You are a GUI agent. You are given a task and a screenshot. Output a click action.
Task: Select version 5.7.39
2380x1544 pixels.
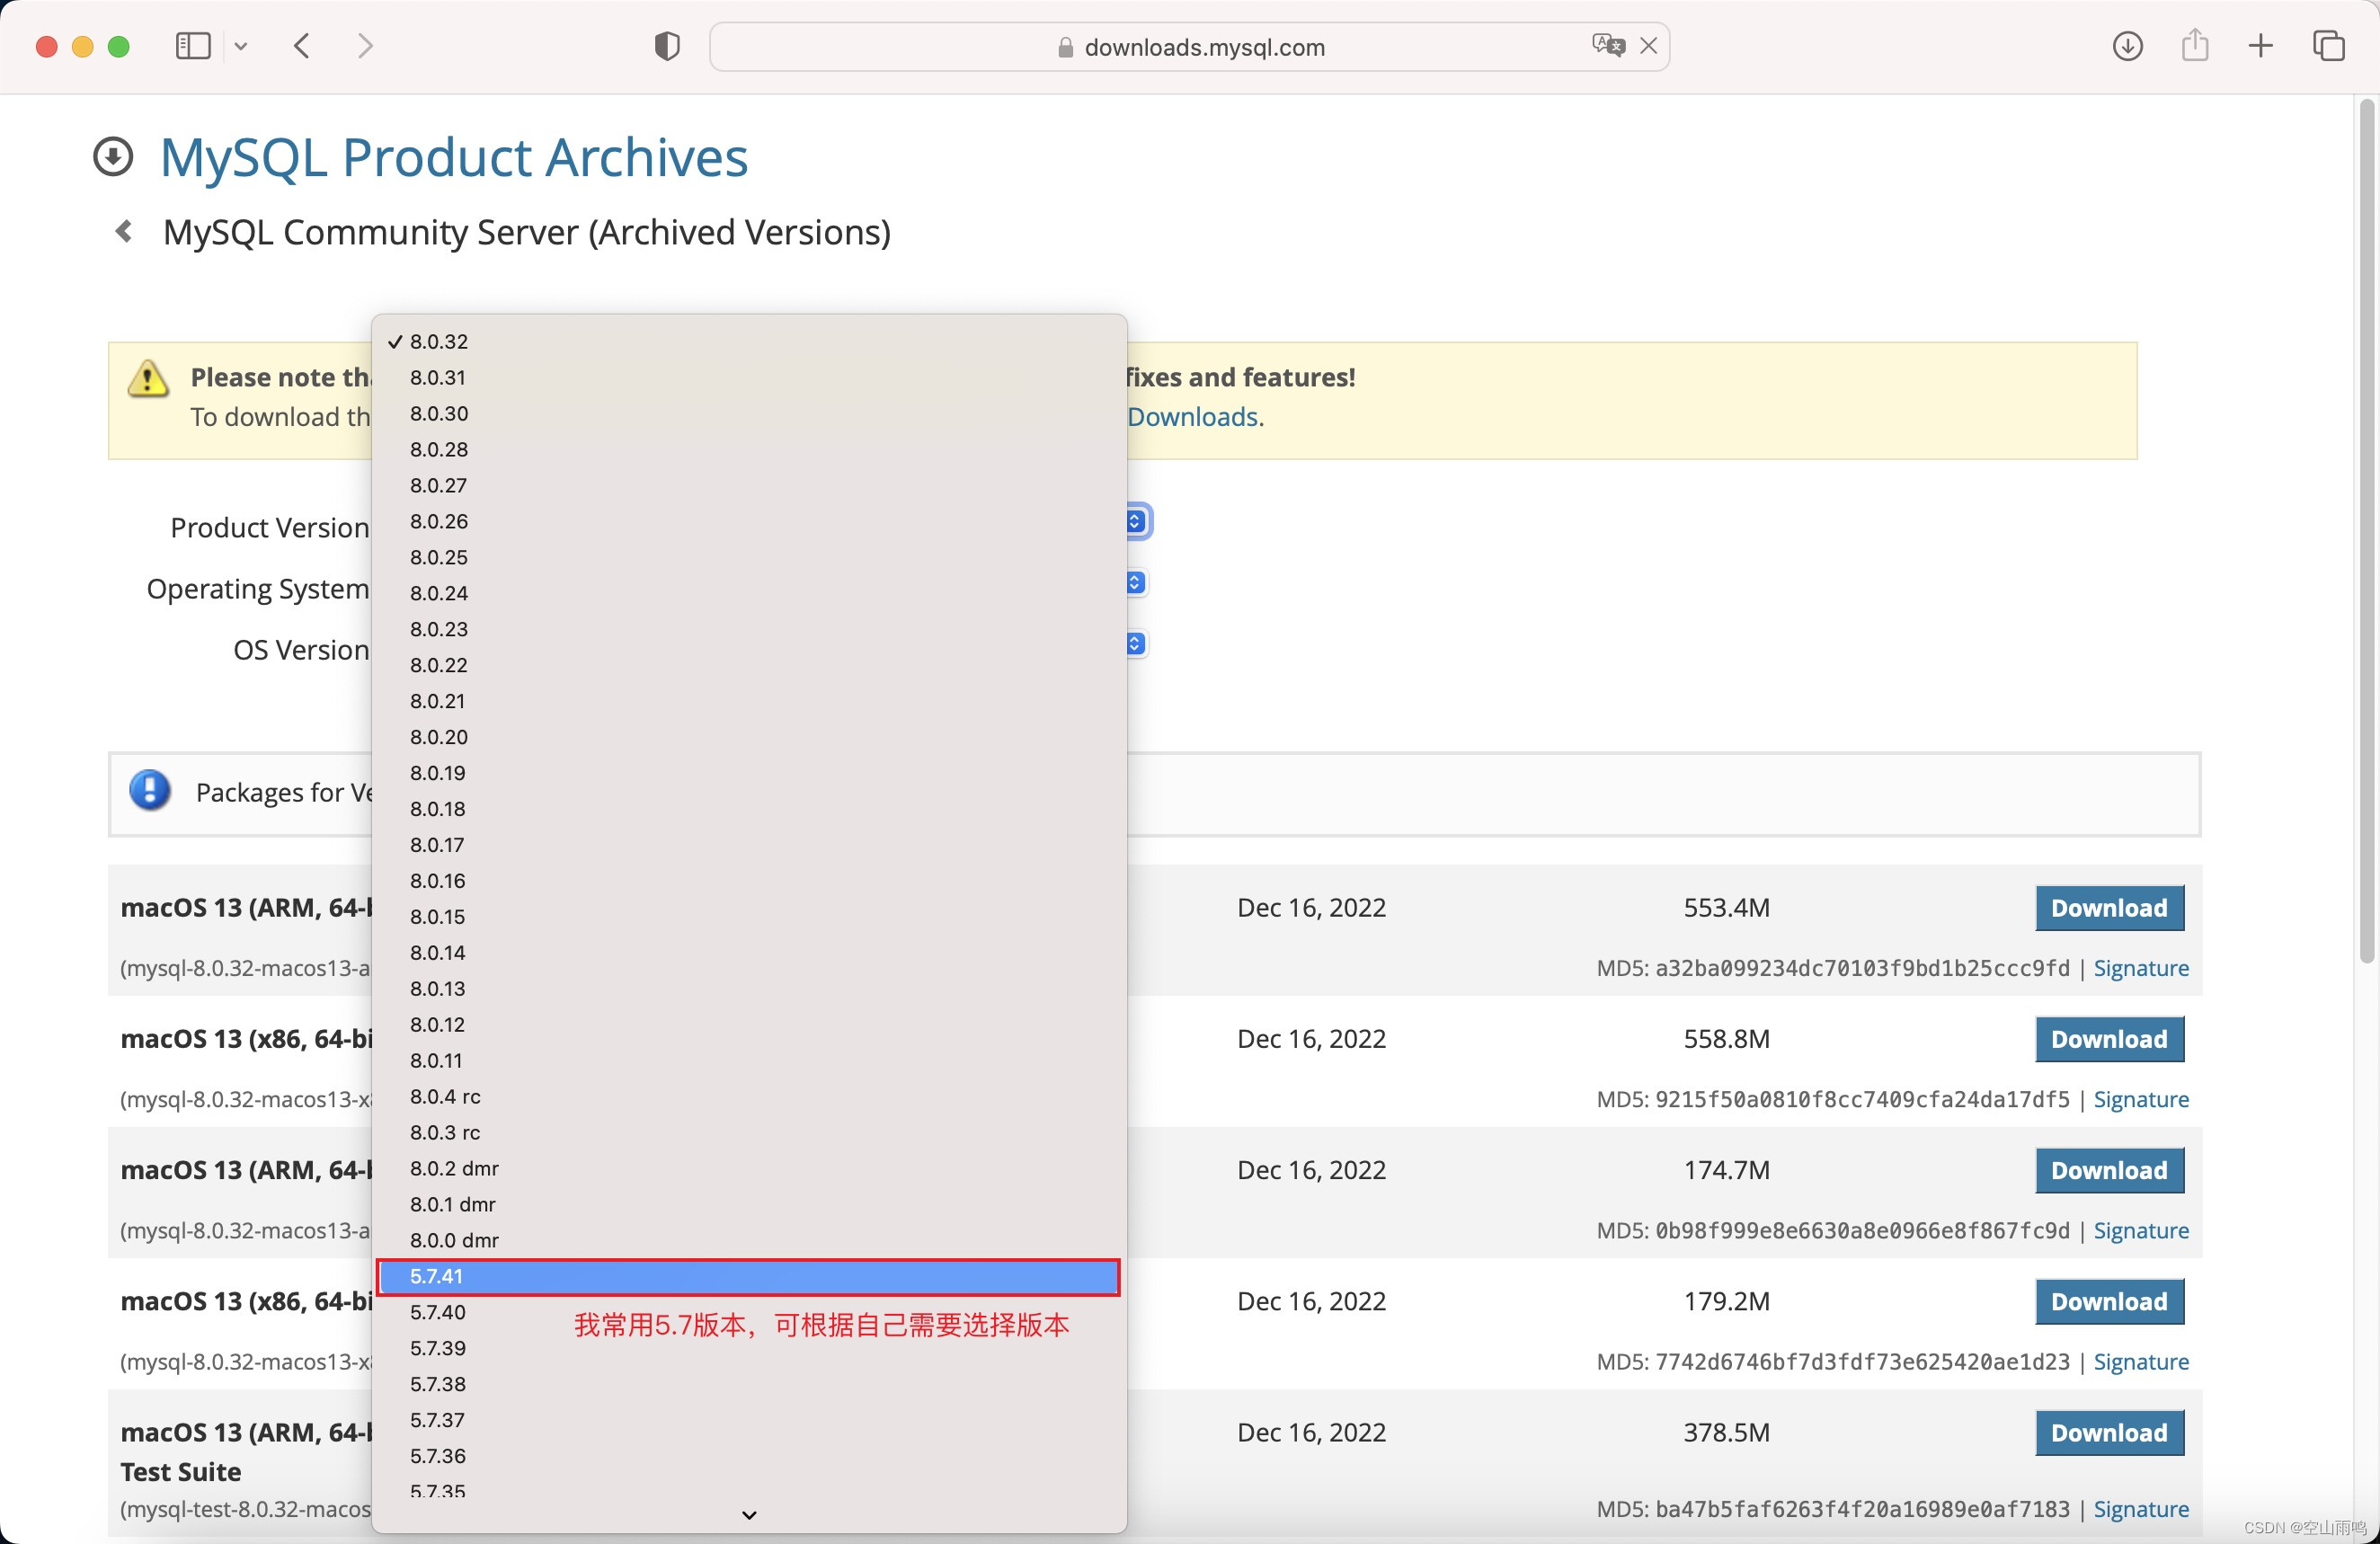tap(749, 1350)
